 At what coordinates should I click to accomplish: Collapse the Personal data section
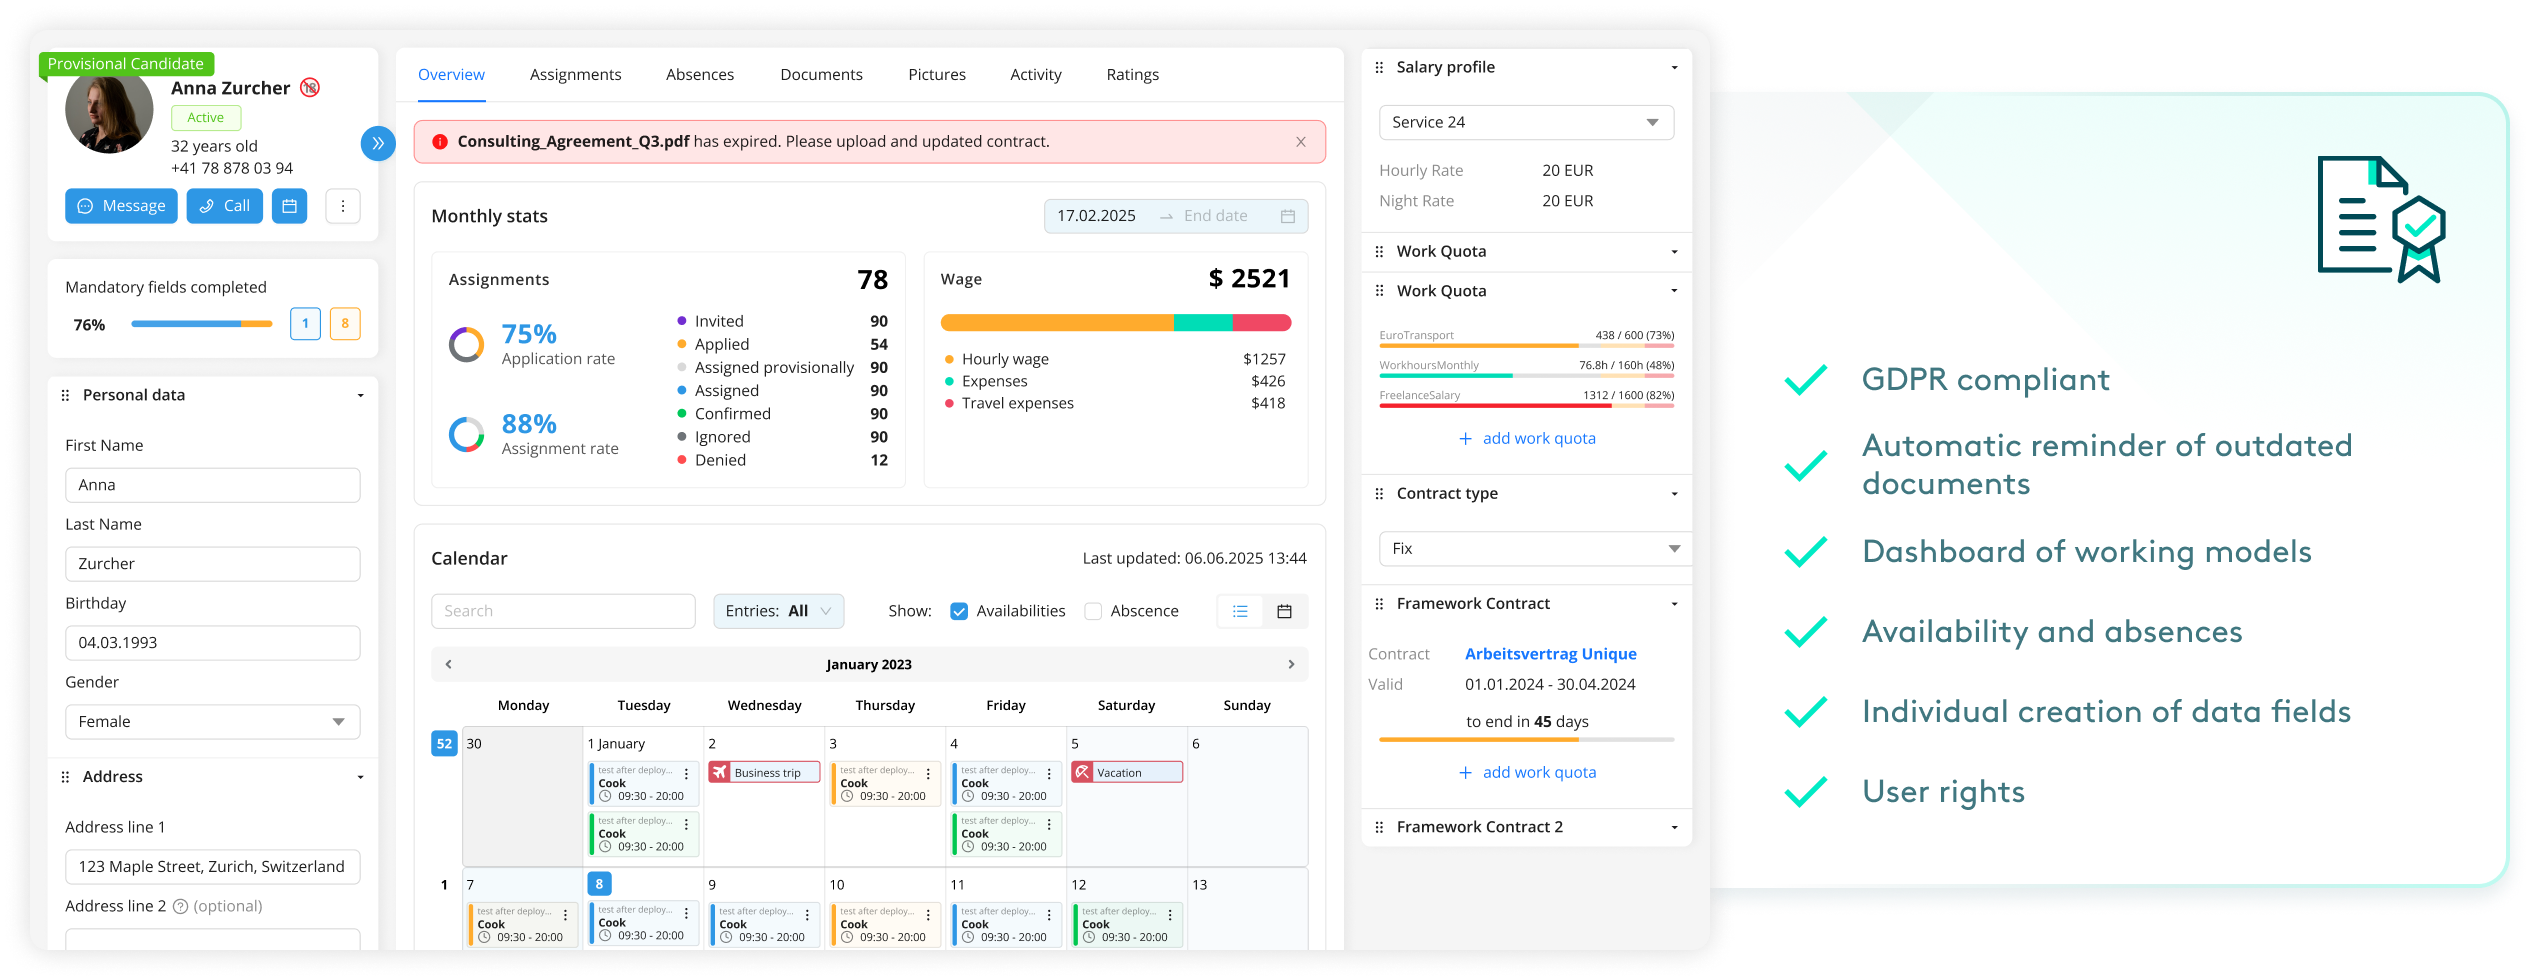(361, 395)
